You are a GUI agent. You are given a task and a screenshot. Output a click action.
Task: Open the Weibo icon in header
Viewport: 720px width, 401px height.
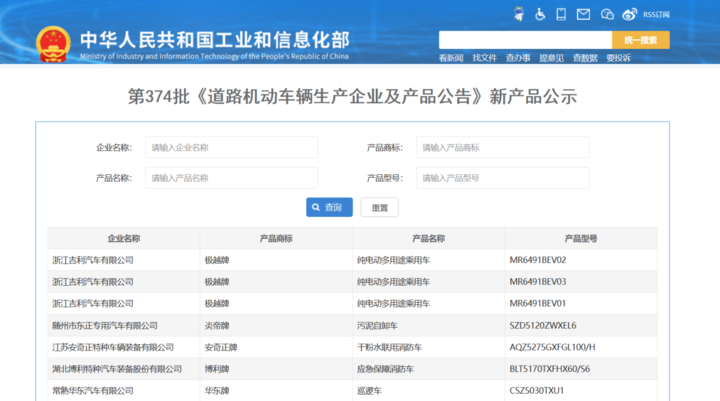[x=630, y=14]
